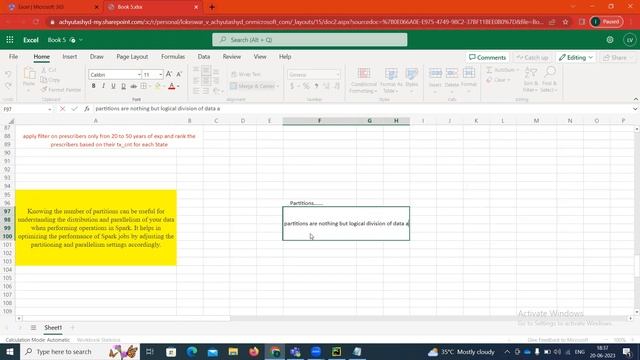This screenshot has height=360, width=640.
Task: Open Conditional Formatting
Action: pos(363,80)
